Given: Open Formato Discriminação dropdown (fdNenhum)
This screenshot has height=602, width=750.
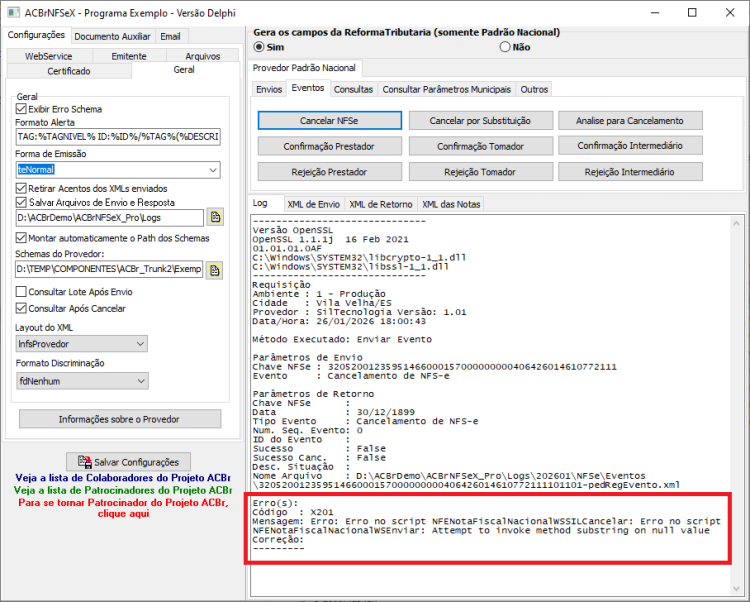Looking at the screenshot, I should [82, 381].
